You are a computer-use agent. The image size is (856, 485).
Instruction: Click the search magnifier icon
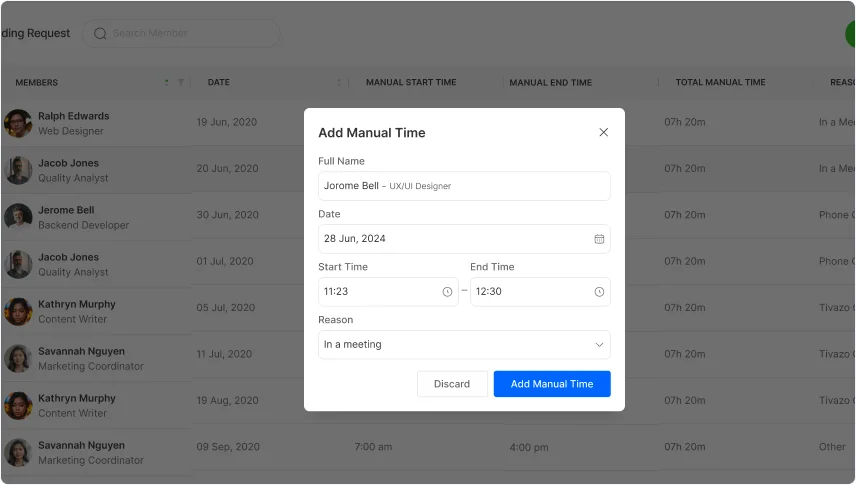[x=100, y=33]
